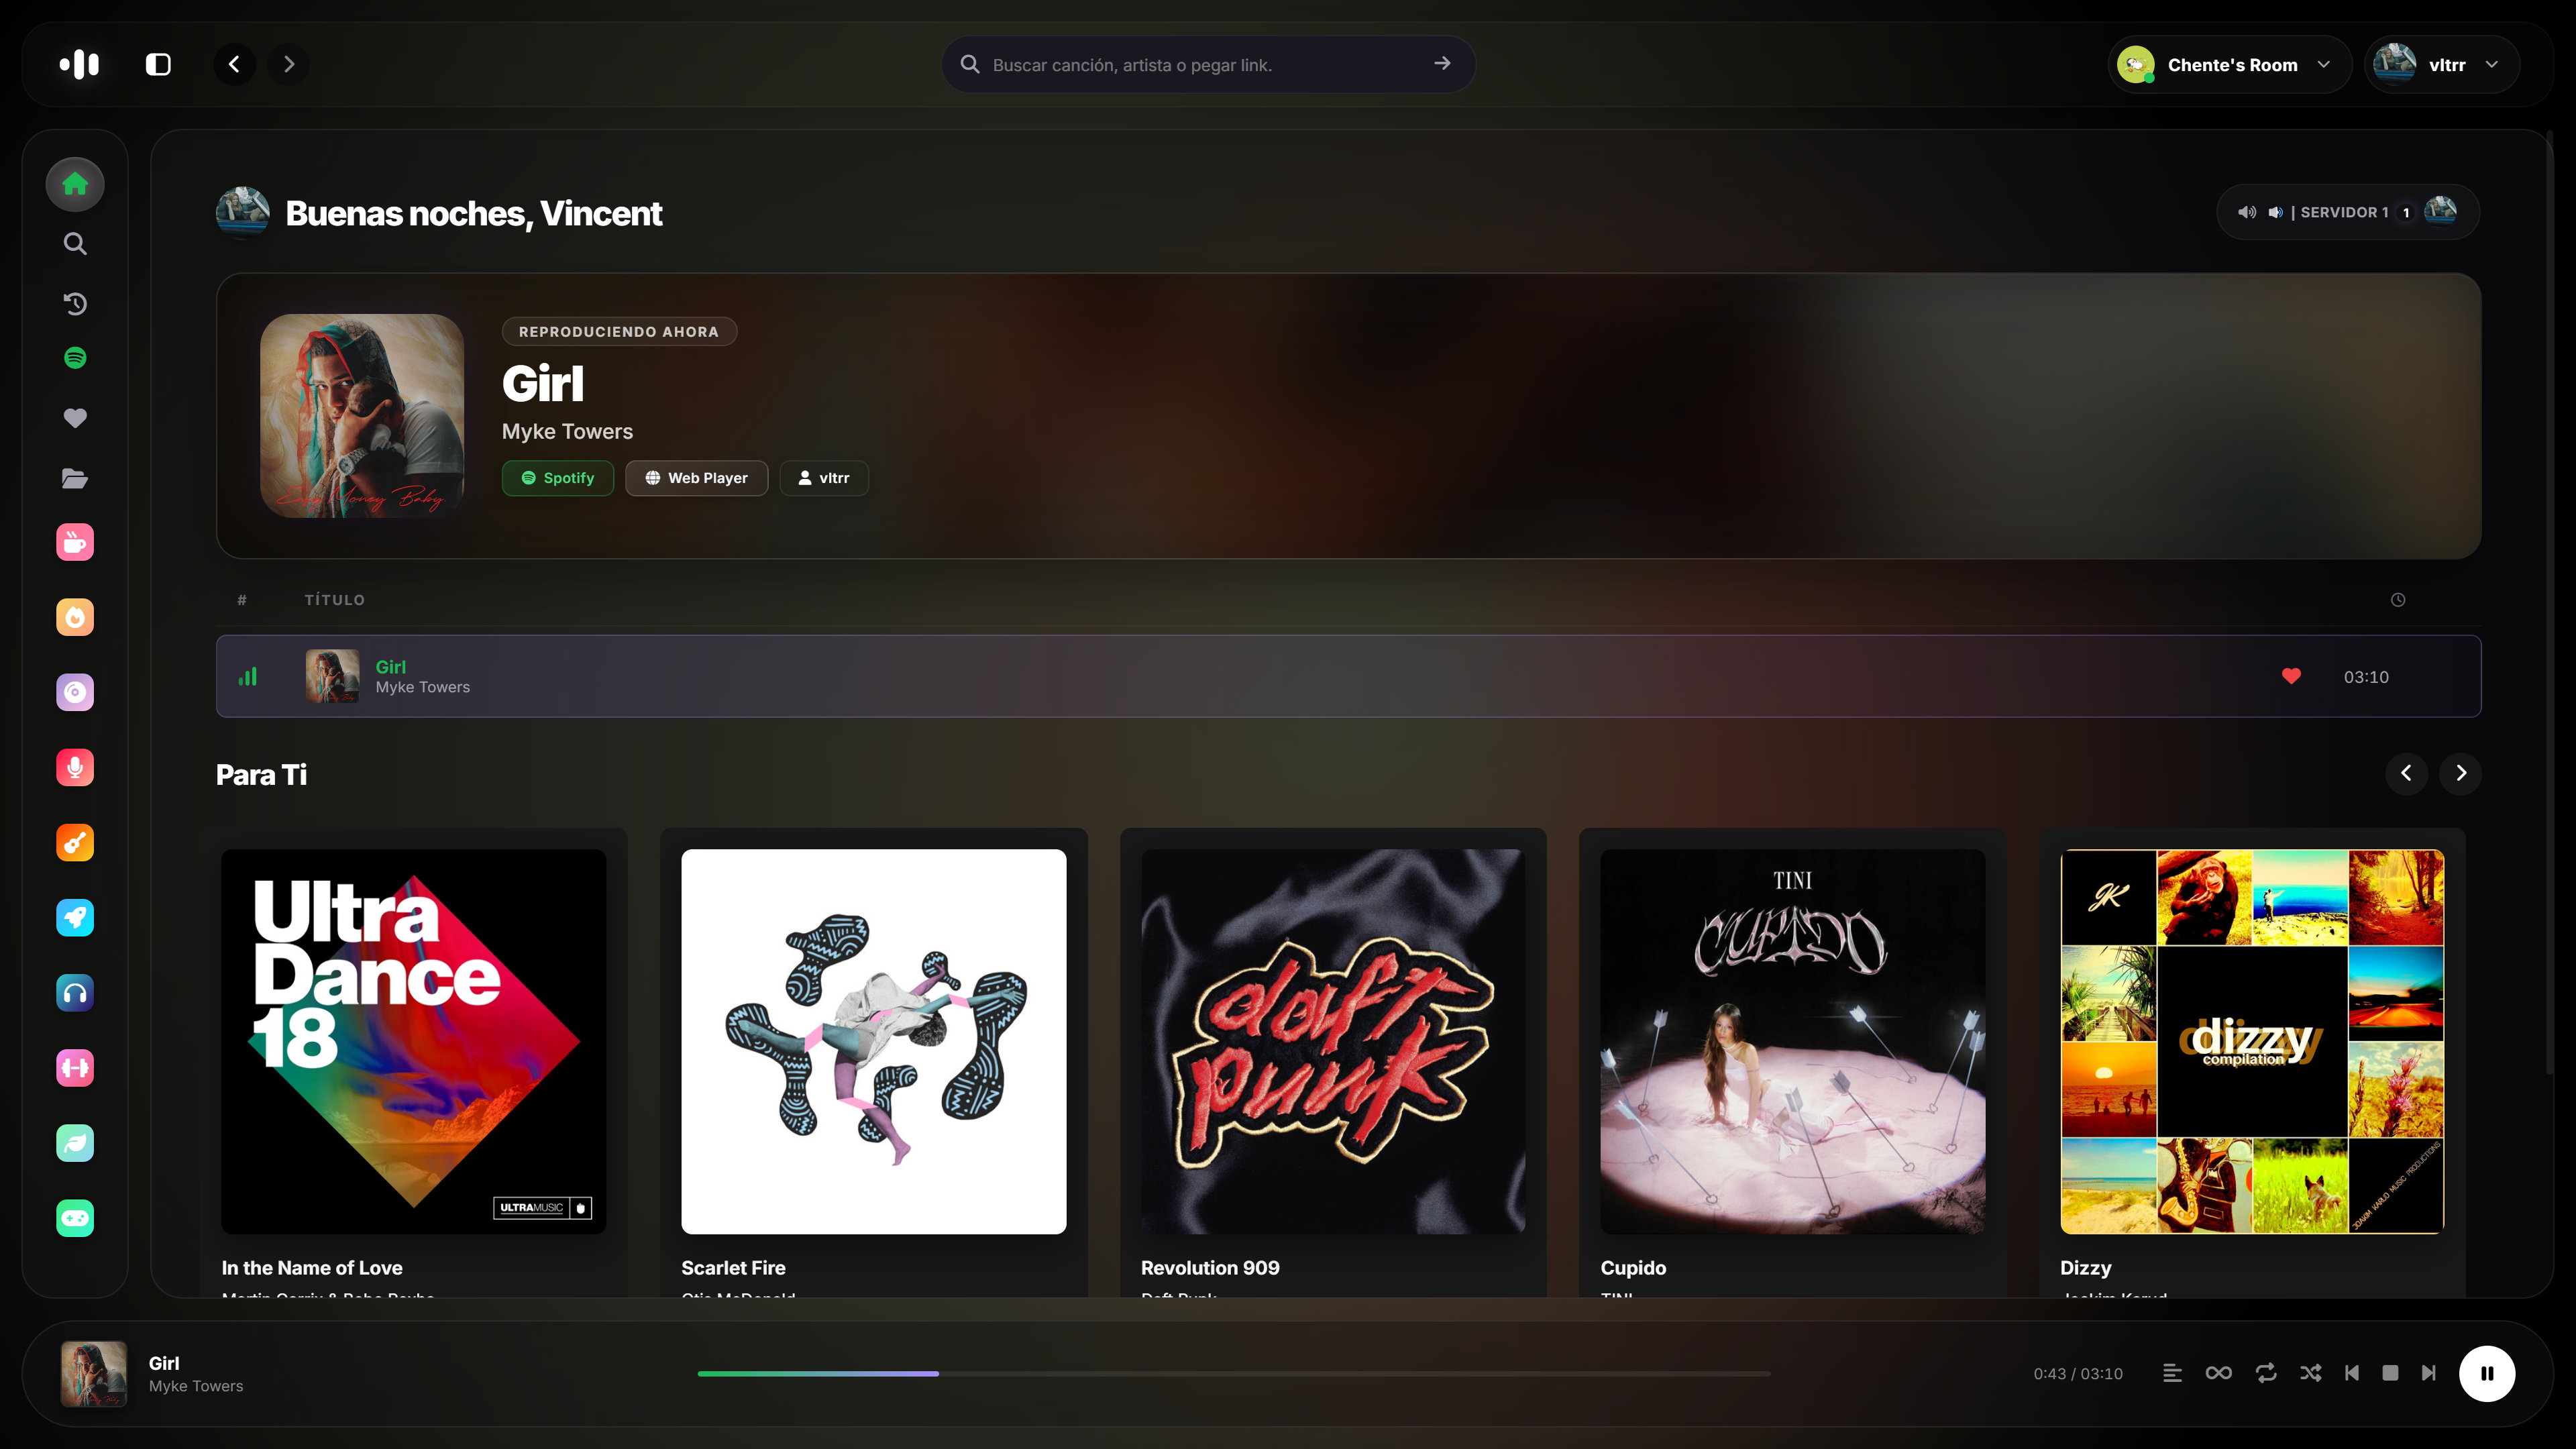Select the blue rocket category
The image size is (2576, 1449).
pos(75,917)
